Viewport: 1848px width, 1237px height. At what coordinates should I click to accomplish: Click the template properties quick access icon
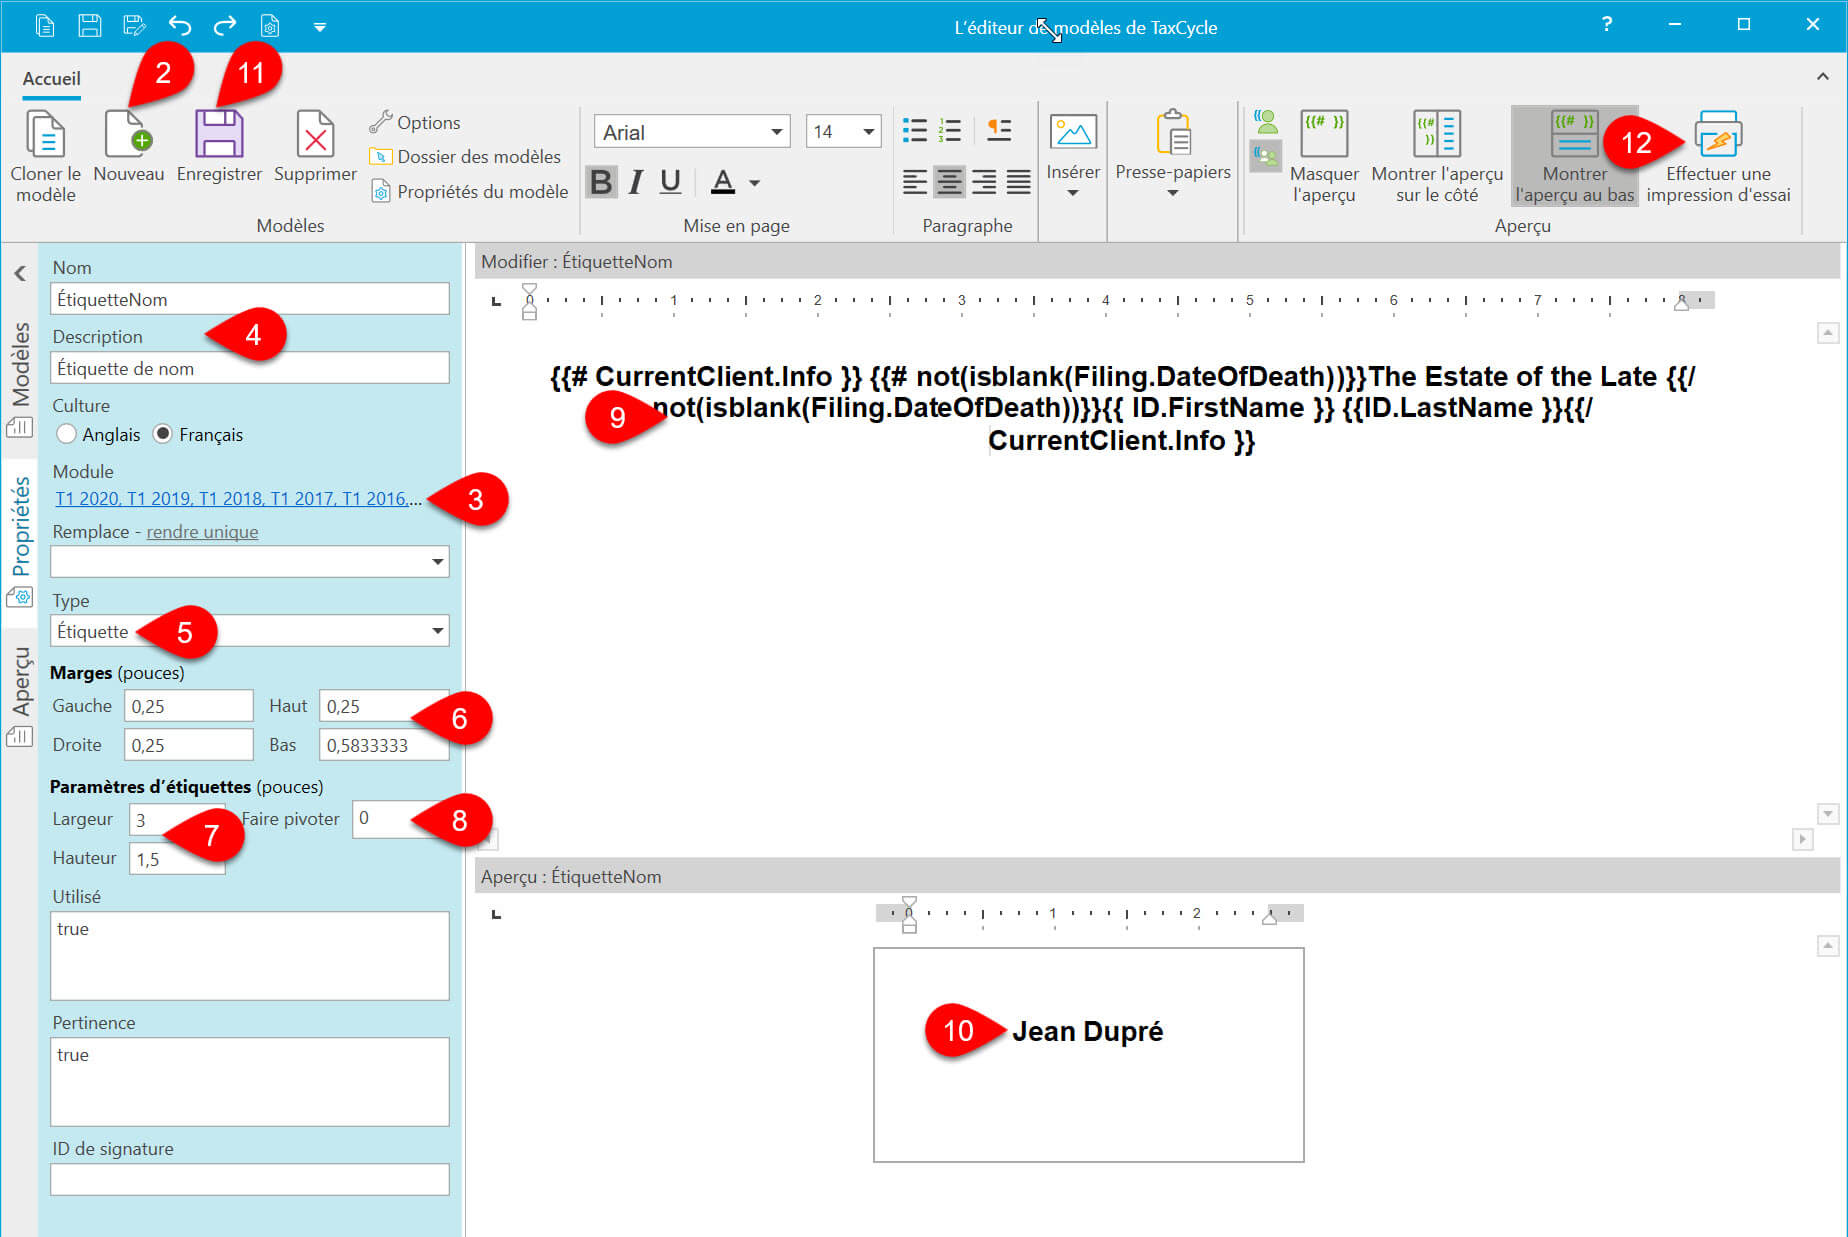click(x=270, y=26)
